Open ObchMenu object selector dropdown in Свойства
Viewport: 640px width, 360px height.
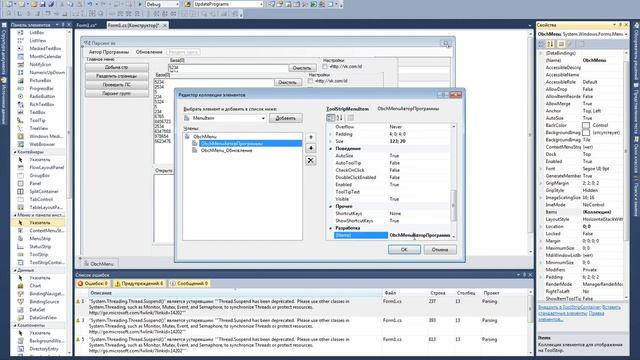click(626, 34)
